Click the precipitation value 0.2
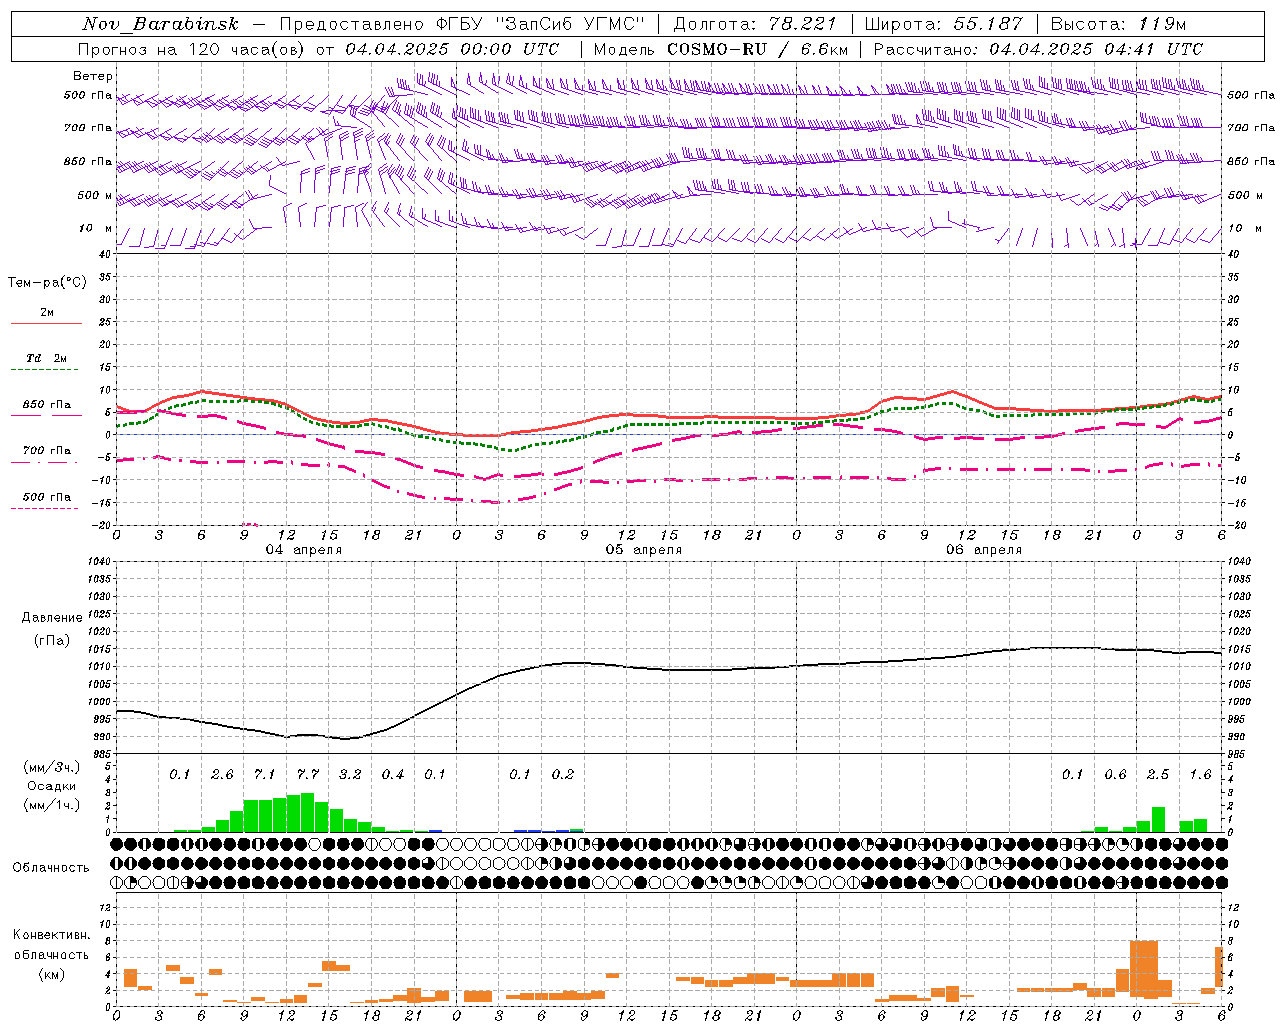The image size is (1280, 1024). (x=563, y=774)
